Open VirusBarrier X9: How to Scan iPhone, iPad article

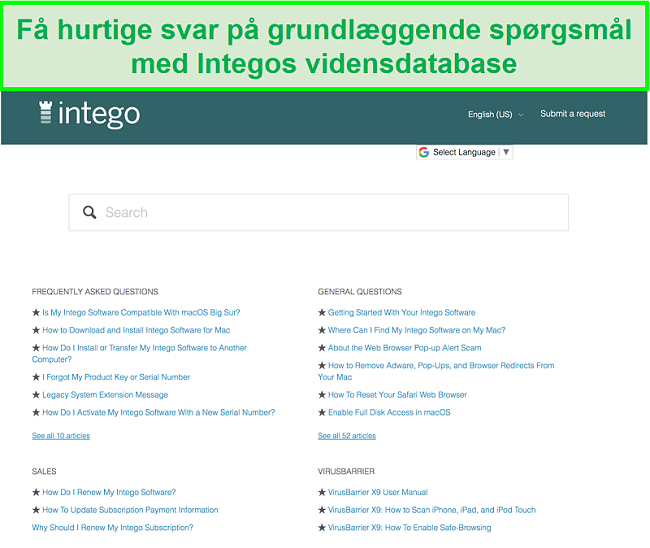(432, 510)
